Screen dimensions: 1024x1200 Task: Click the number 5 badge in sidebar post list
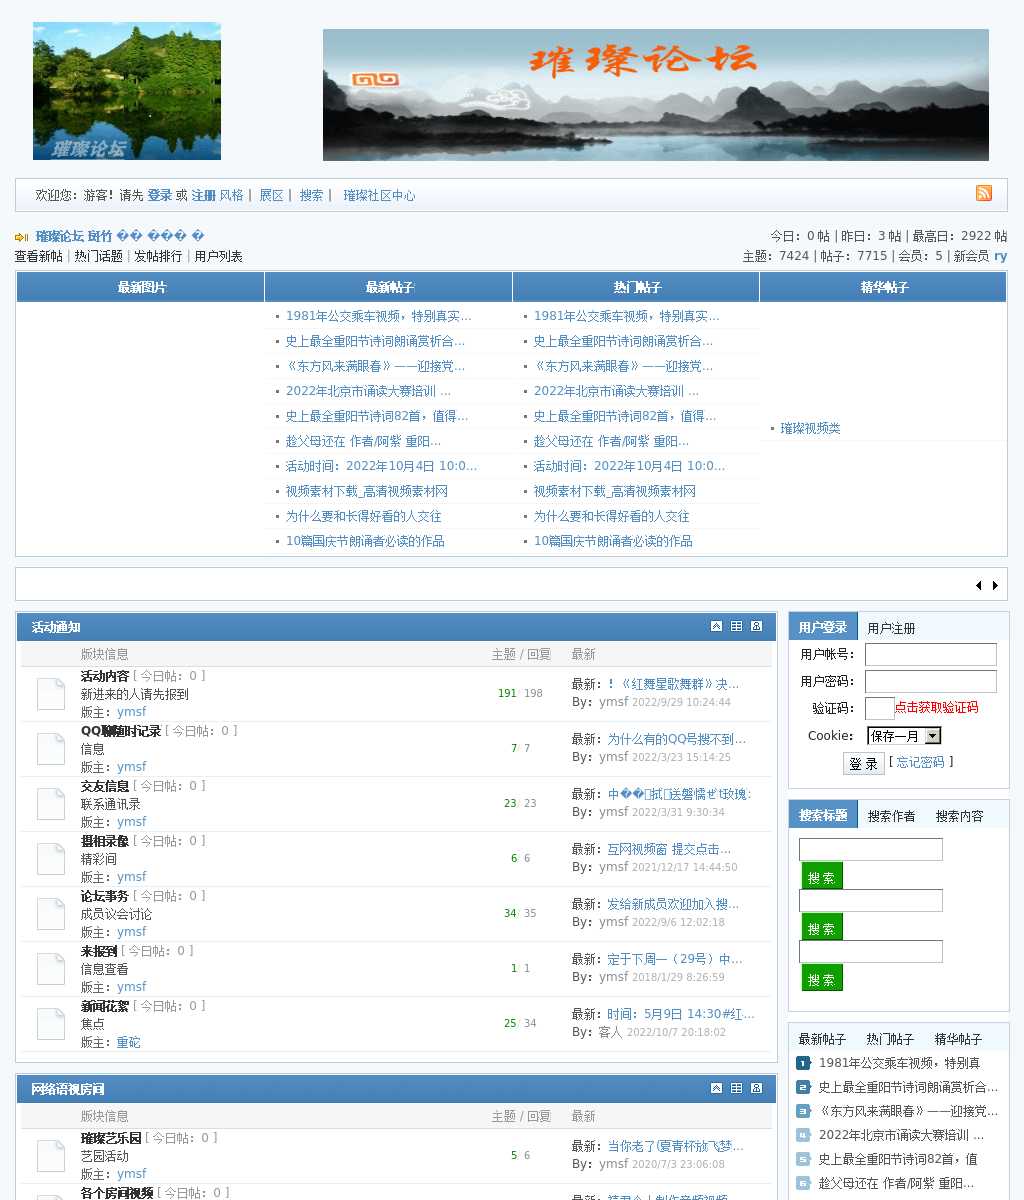(x=803, y=1159)
